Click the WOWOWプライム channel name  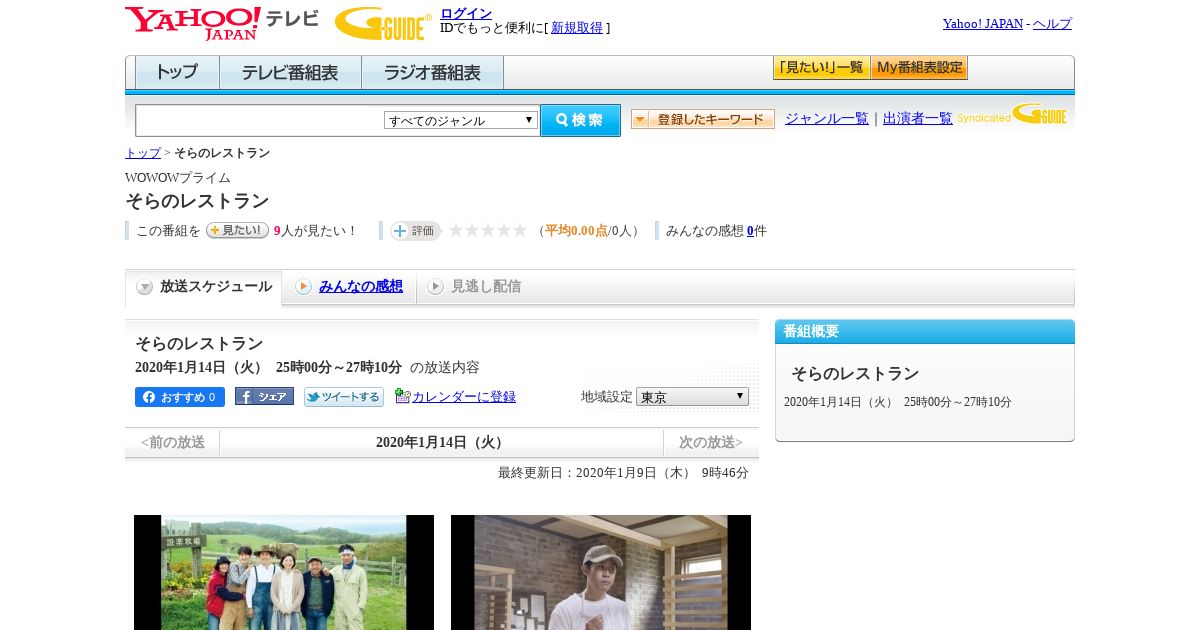[178, 178]
